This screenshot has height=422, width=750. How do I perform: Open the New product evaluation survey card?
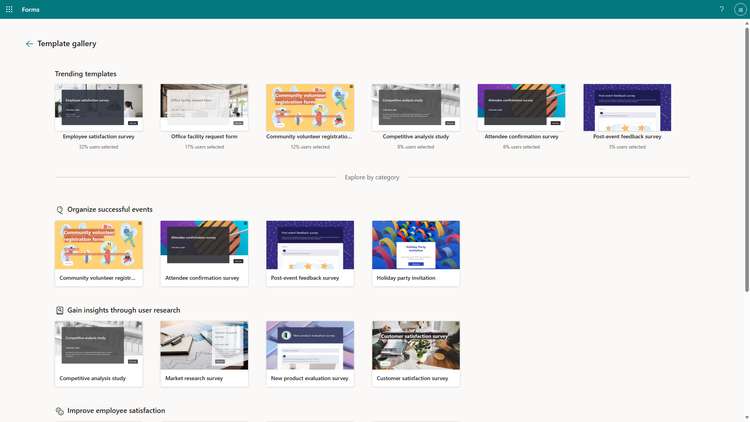[x=310, y=354]
